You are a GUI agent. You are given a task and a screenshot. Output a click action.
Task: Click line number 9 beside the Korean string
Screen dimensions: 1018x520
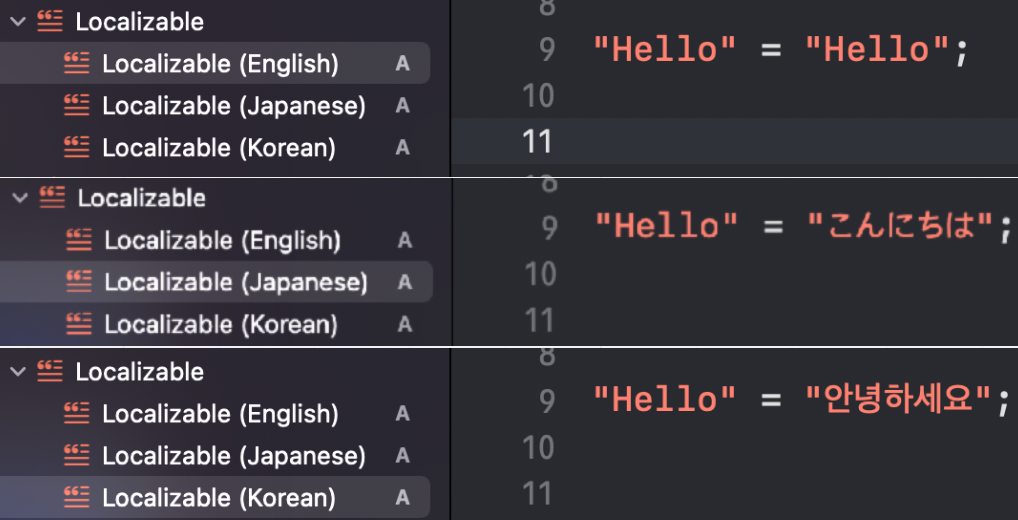point(546,401)
